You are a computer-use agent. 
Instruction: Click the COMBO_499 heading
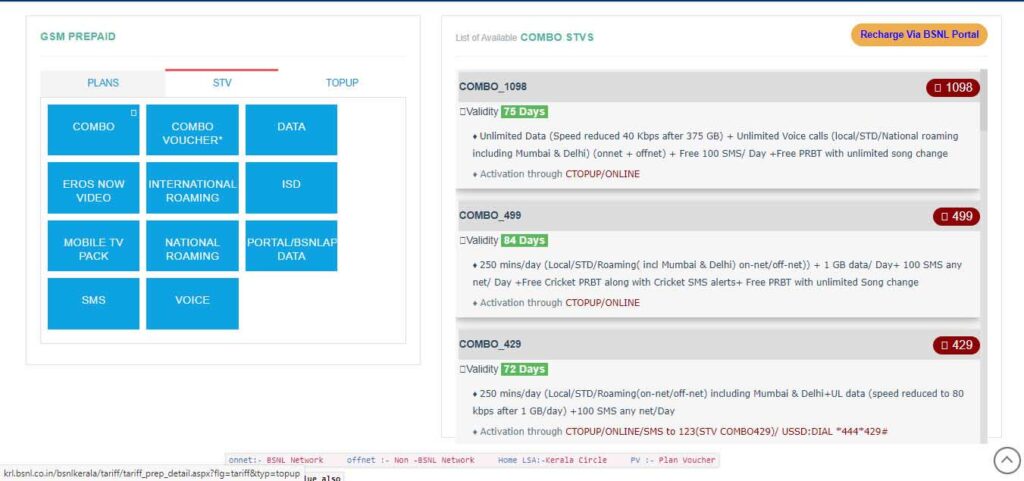click(x=490, y=215)
